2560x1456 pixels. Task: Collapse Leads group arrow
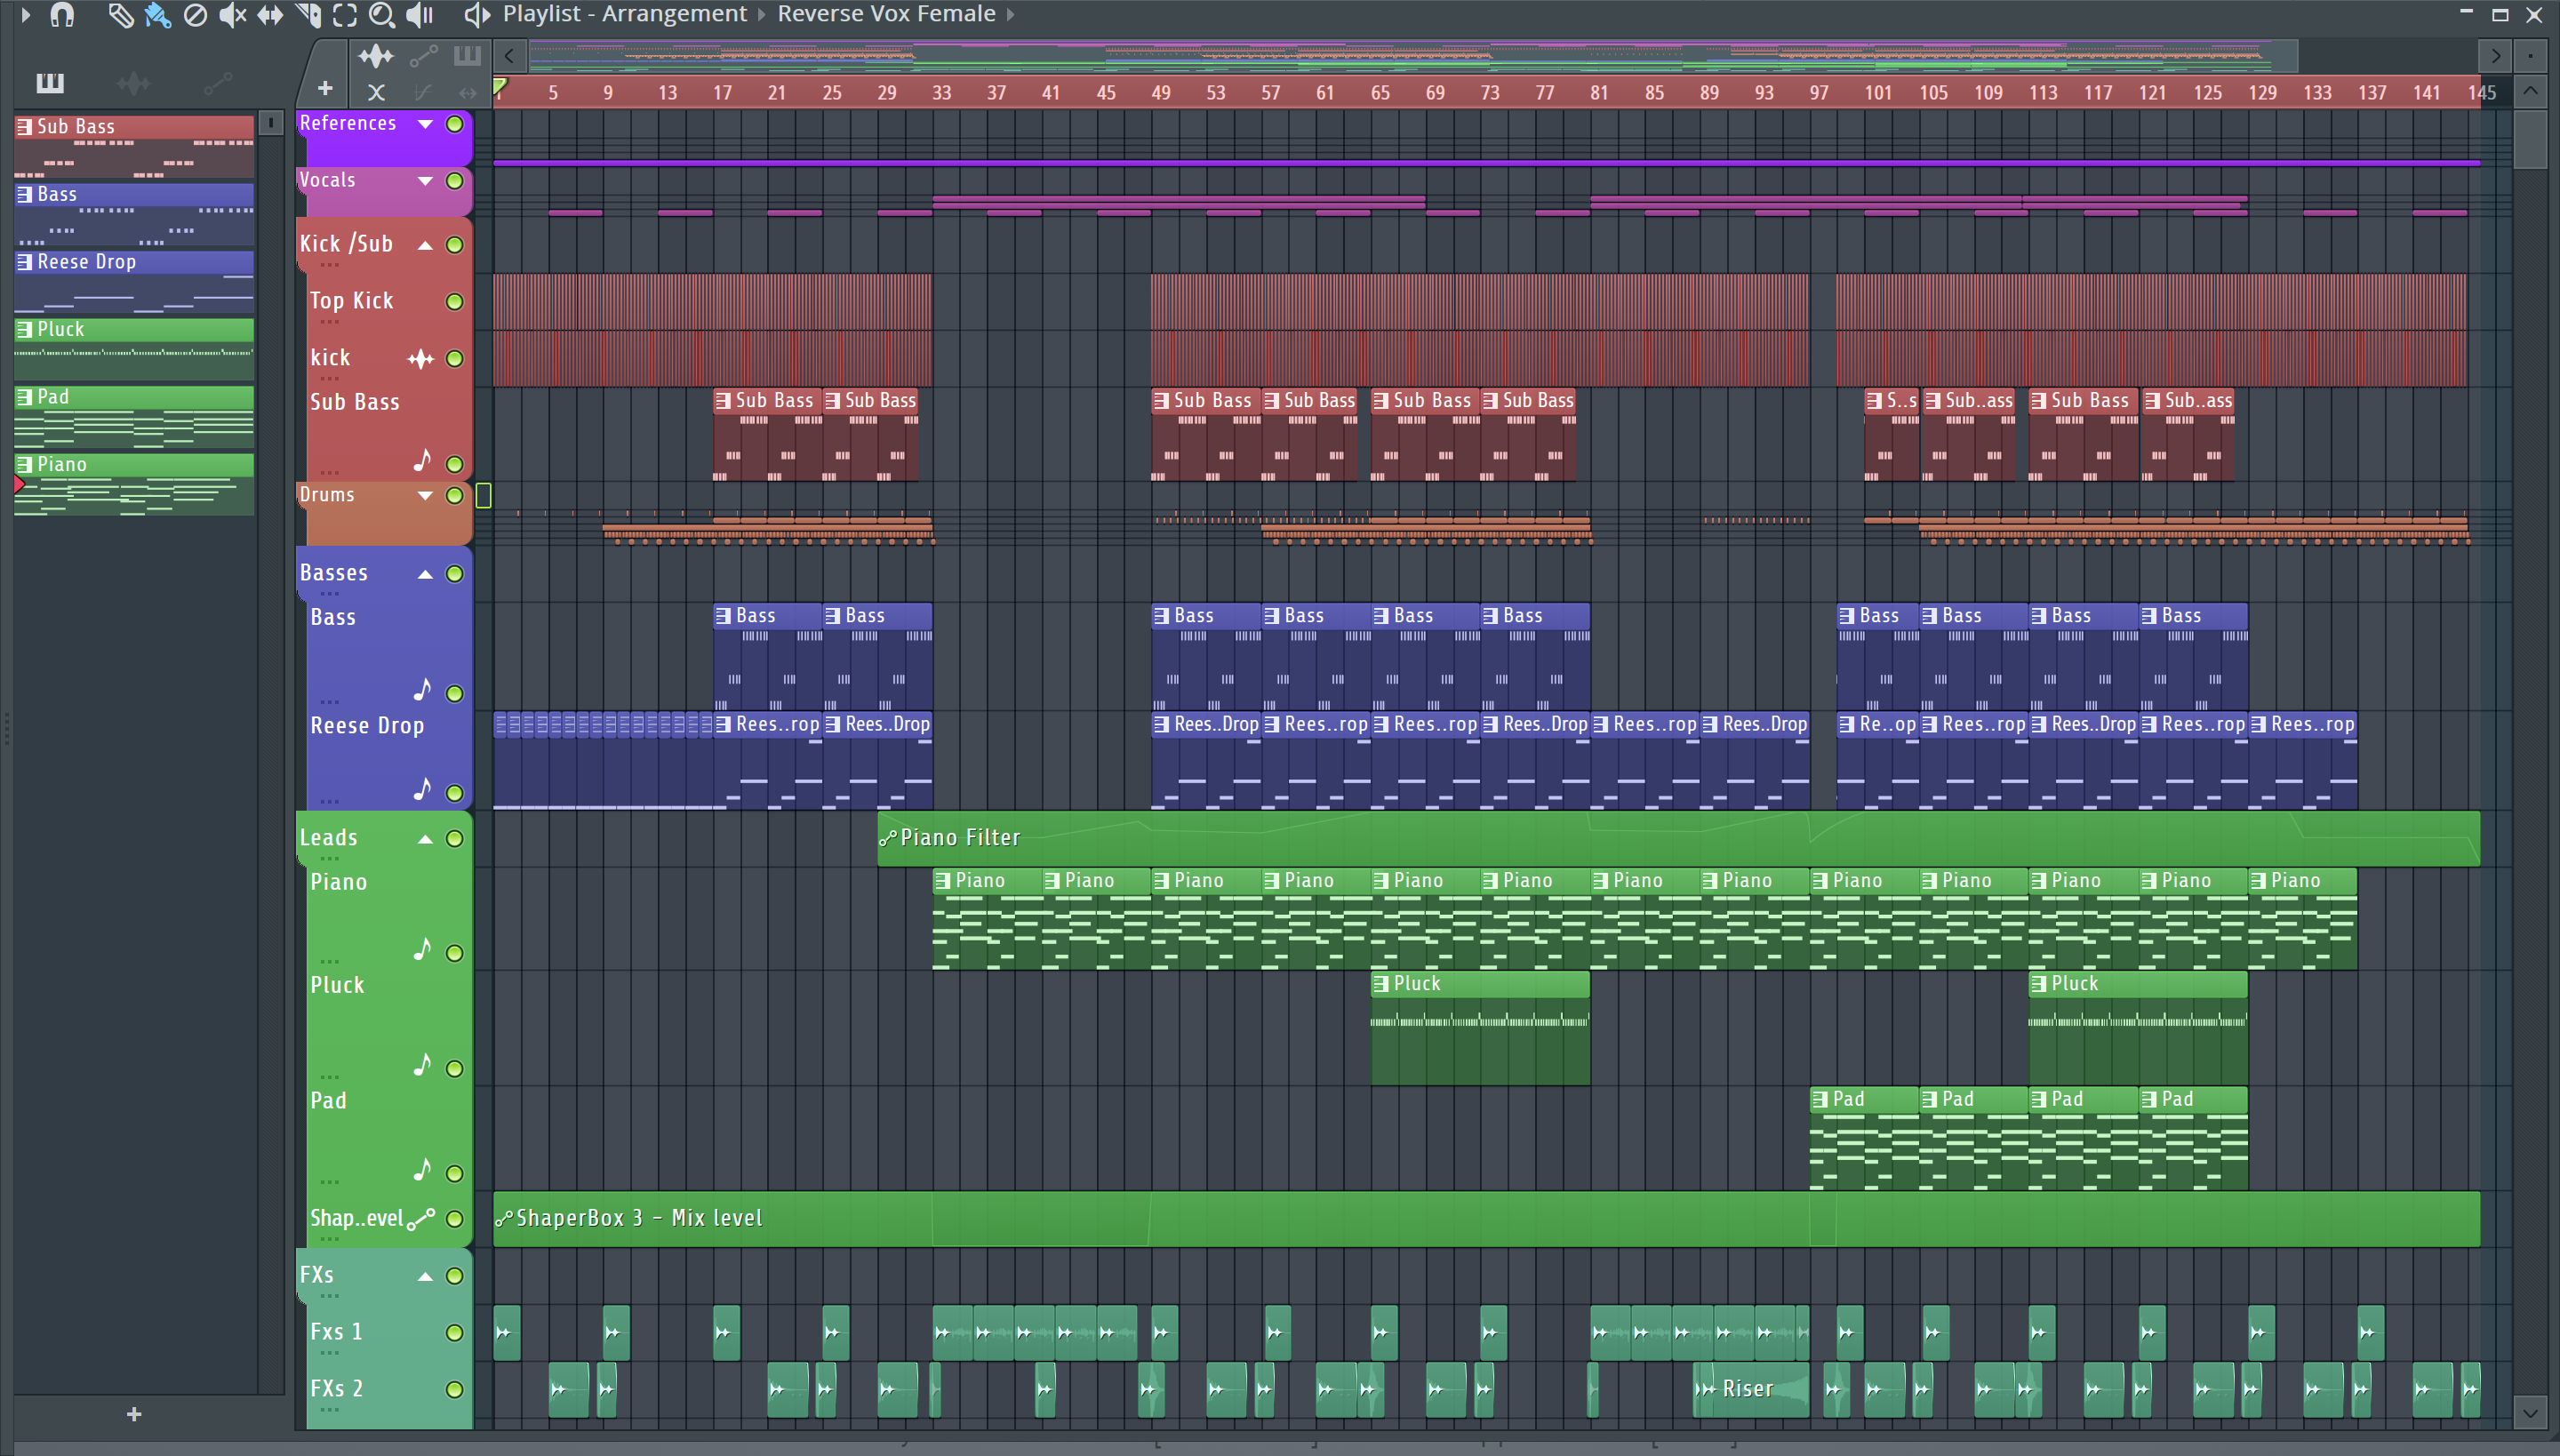click(425, 839)
